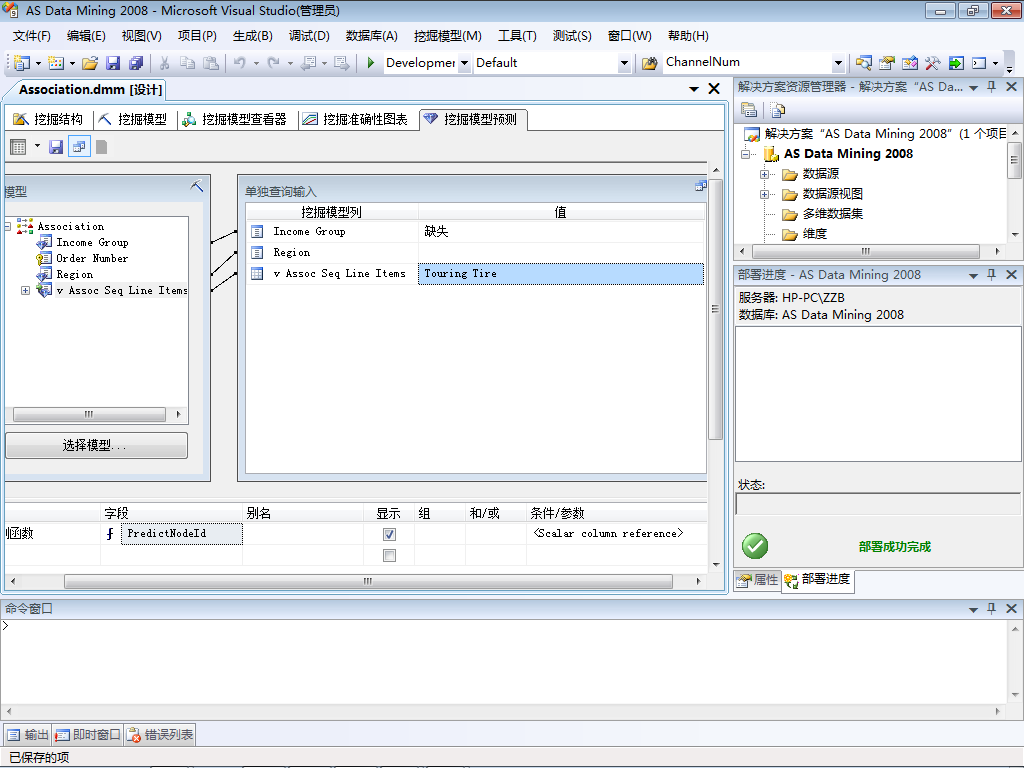The image size is (1024, 768).
Task: Save the prediction query using the designer disk icon
Action: pos(56,147)
